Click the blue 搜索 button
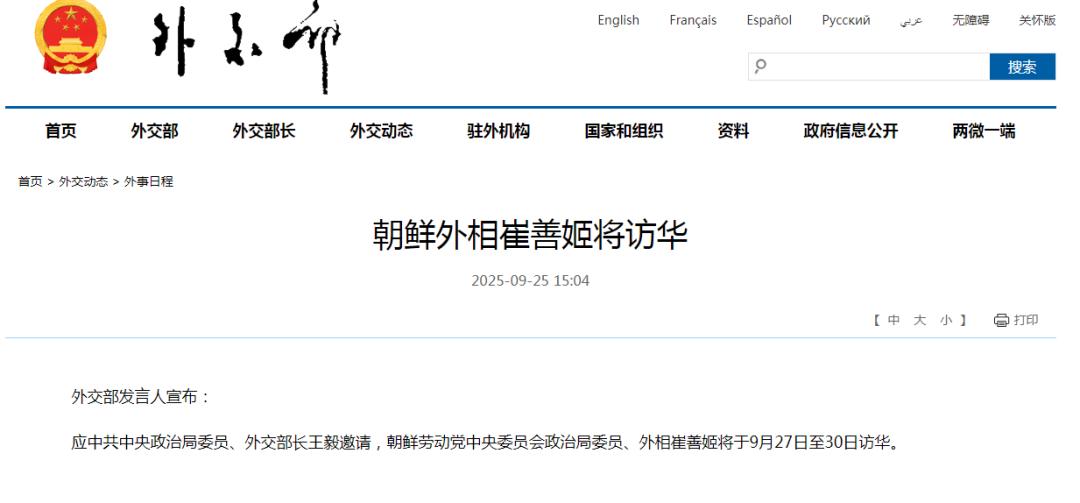This screenshot has width=1080, height=503. click(x=1022, y=67)
